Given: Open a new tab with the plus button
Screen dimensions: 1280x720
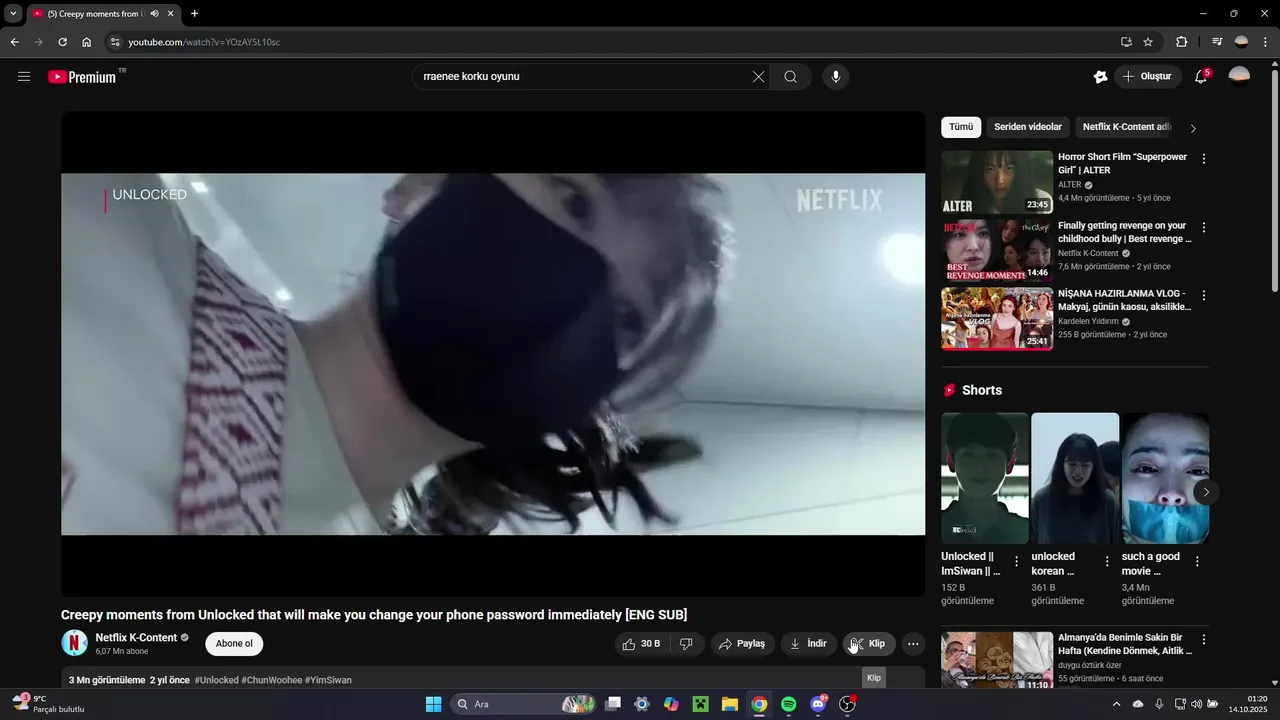Looking at the screenshot, I should coord(194,14).
